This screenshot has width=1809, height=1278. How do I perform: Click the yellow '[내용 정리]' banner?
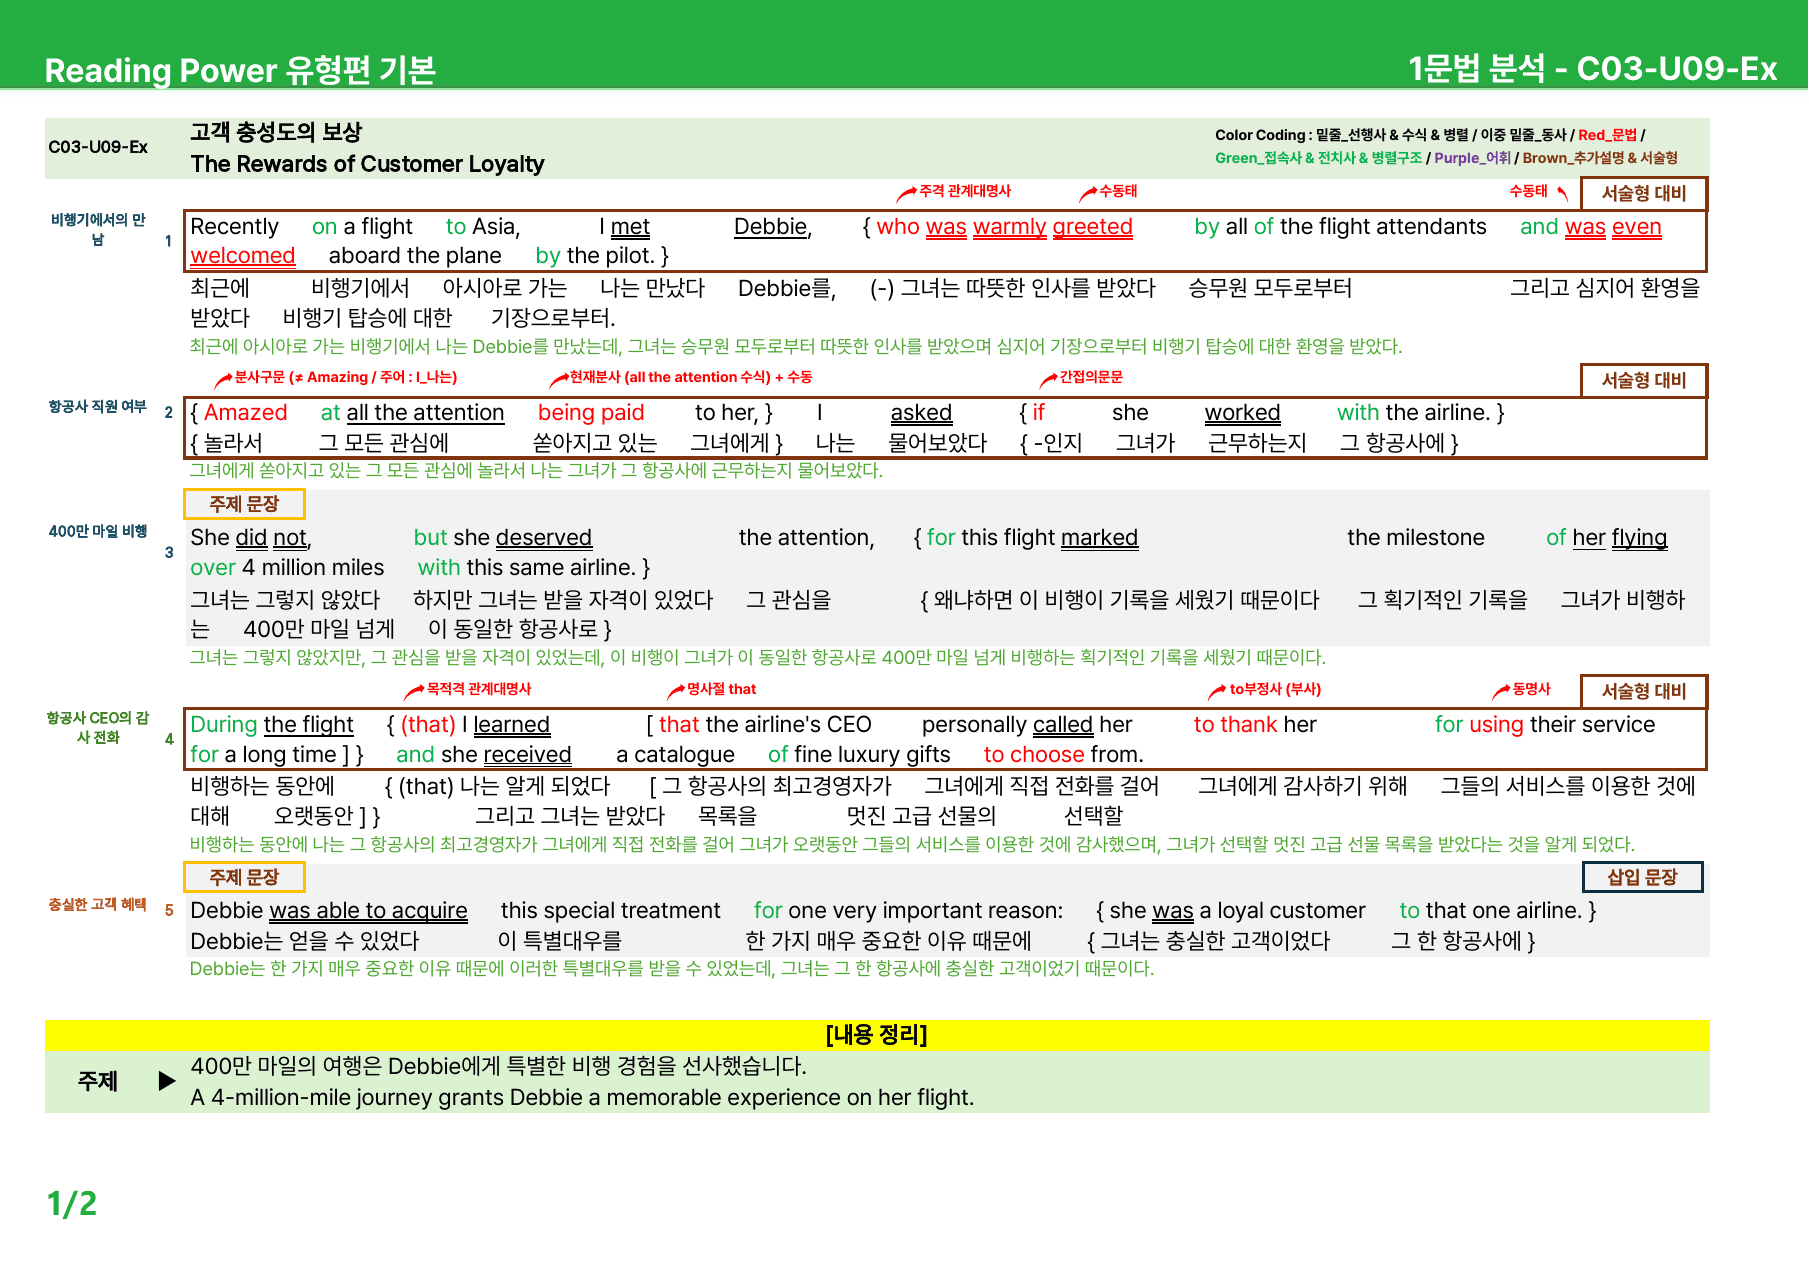click(877, 1035)
